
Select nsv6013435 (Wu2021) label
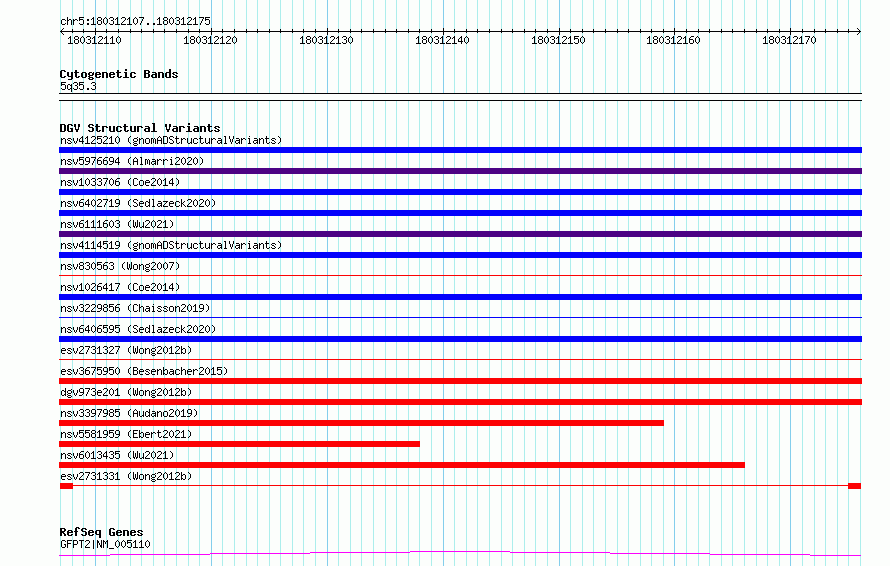tap(117, 455)
